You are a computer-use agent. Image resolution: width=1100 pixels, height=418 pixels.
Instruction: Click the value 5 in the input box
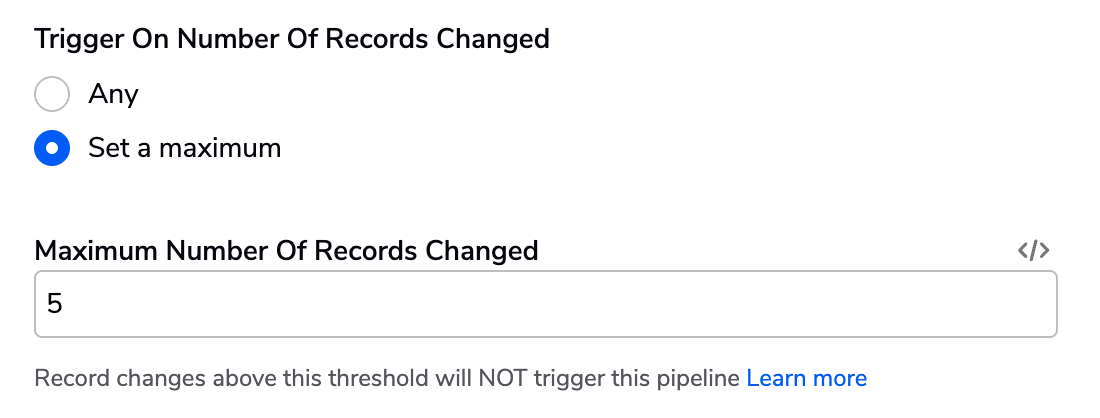point(55,304)
